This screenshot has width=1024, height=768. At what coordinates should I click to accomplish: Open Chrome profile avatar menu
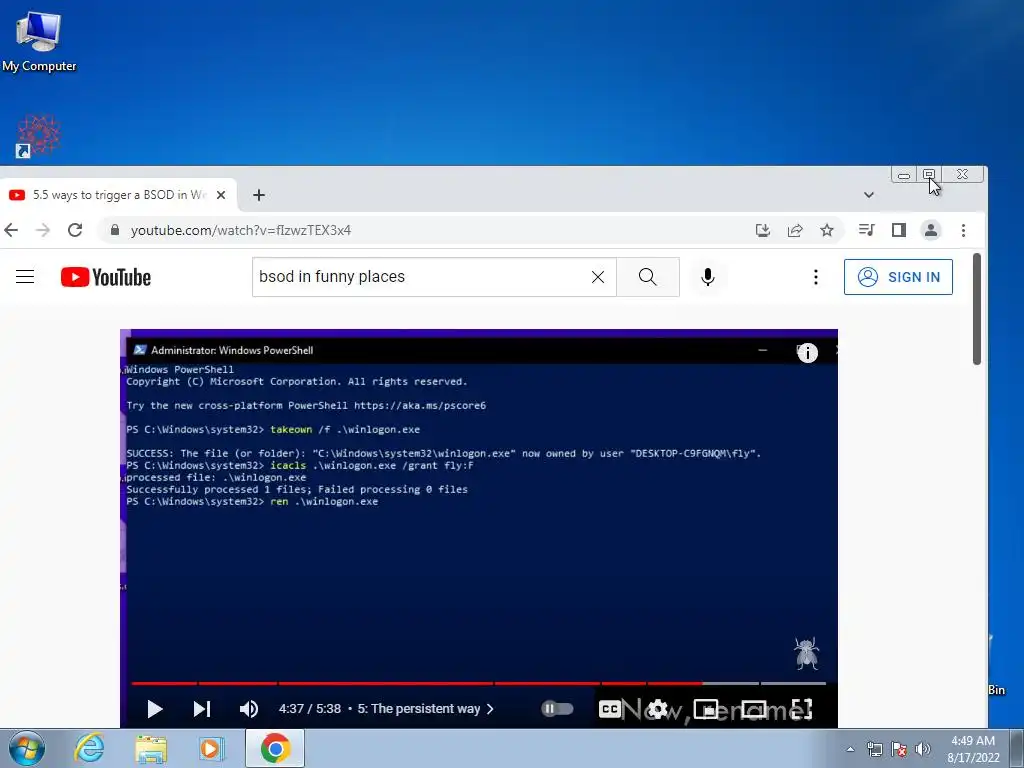click(x=931, y=230)
